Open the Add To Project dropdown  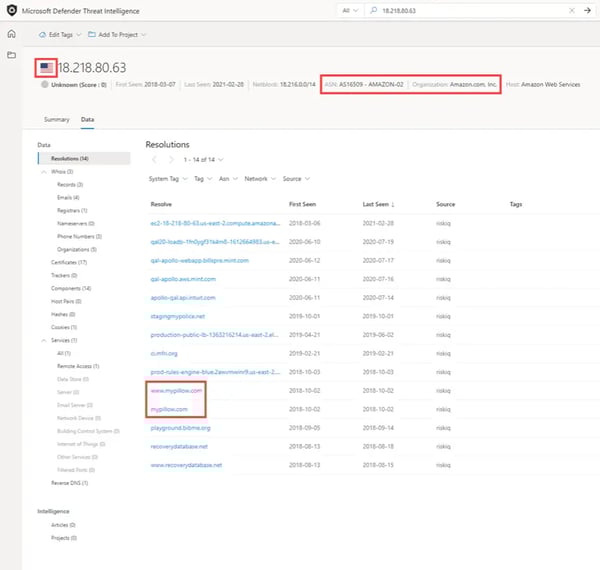[117, 34]
